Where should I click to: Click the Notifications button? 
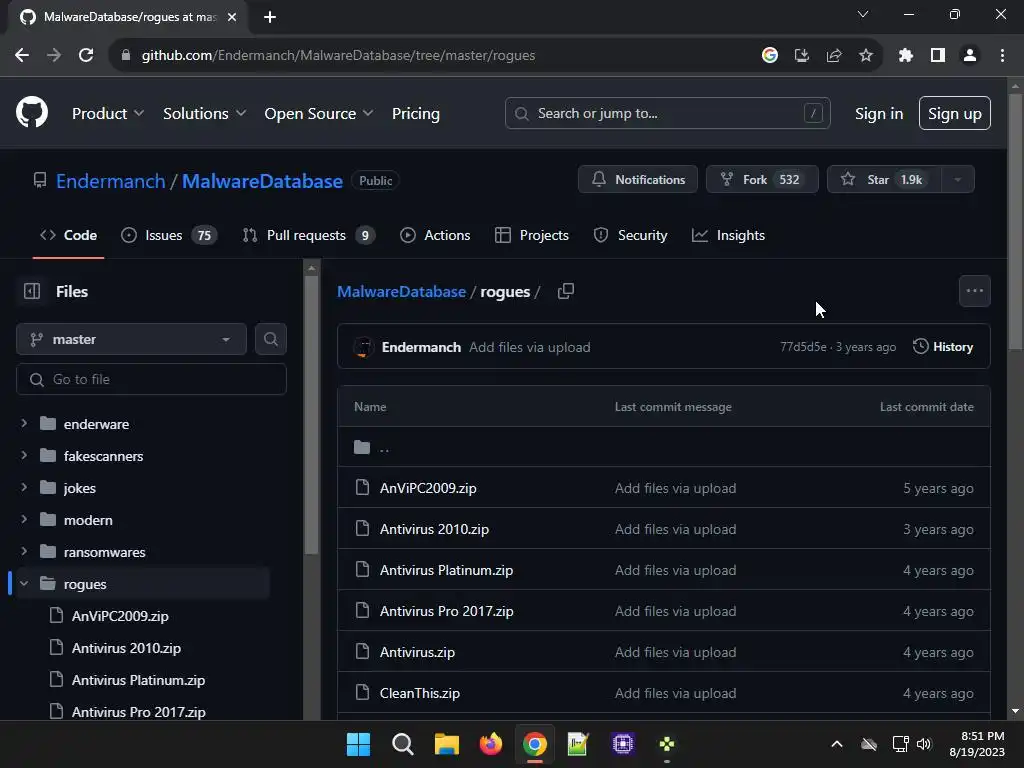pos(637,180)
